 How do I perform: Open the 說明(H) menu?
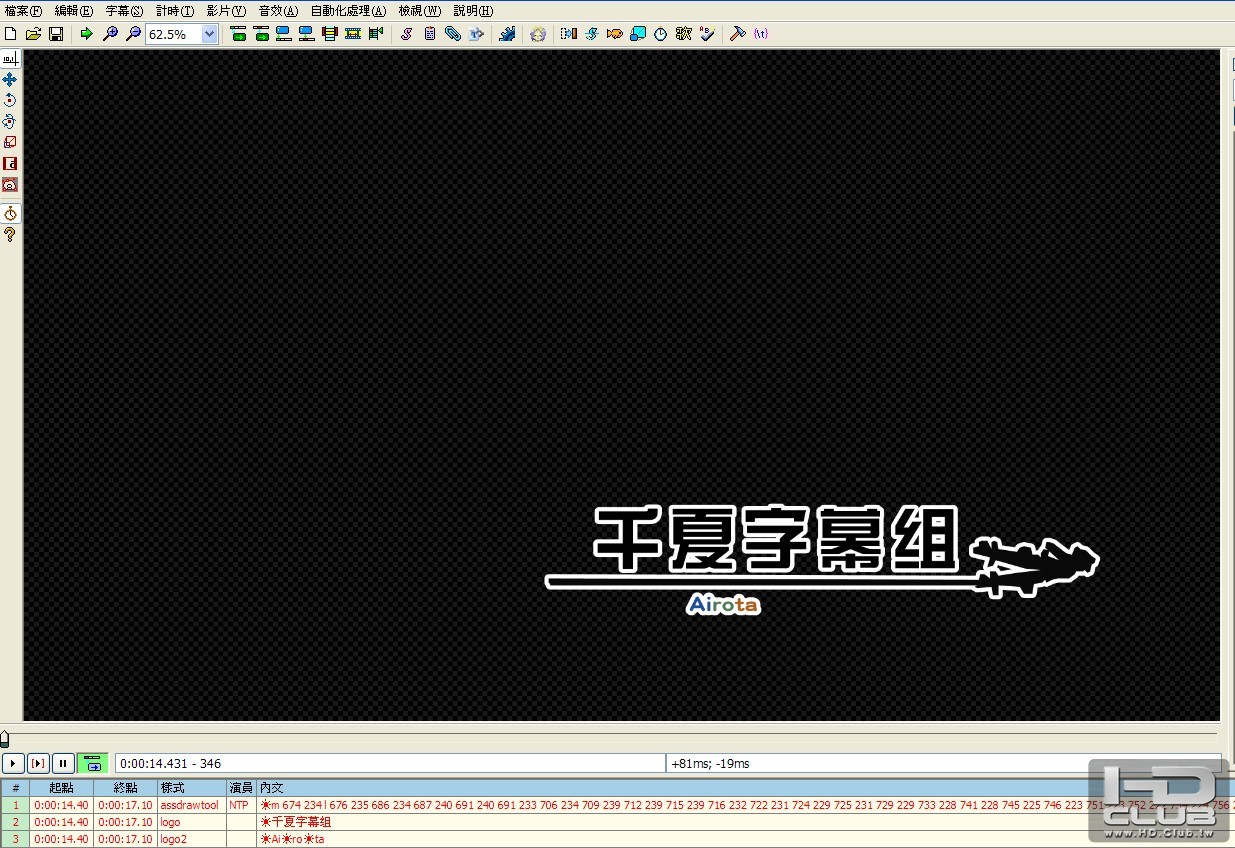click(x=473, y=11)
